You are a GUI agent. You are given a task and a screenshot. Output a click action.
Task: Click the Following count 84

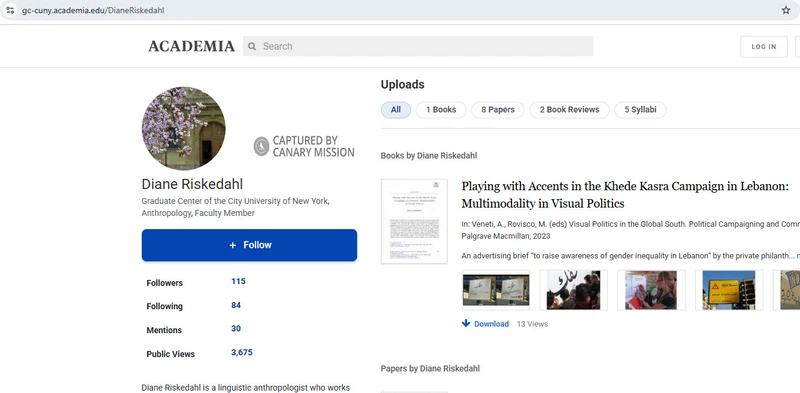coord(236,305)
